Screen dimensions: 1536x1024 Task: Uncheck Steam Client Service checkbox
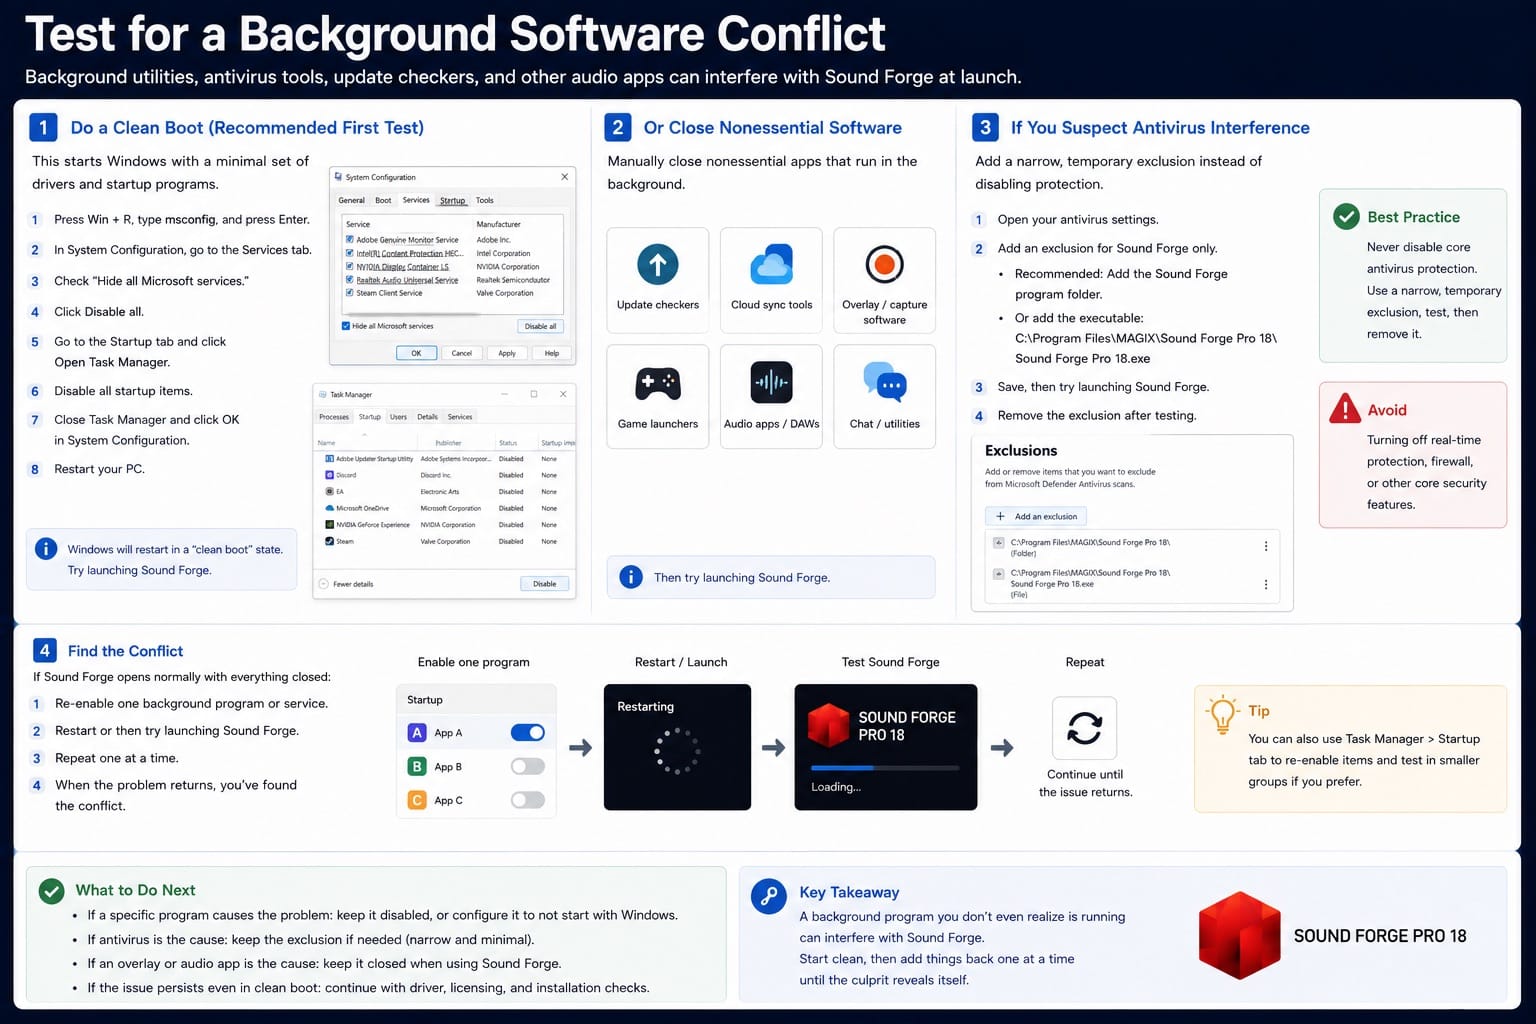coord(349,293)
